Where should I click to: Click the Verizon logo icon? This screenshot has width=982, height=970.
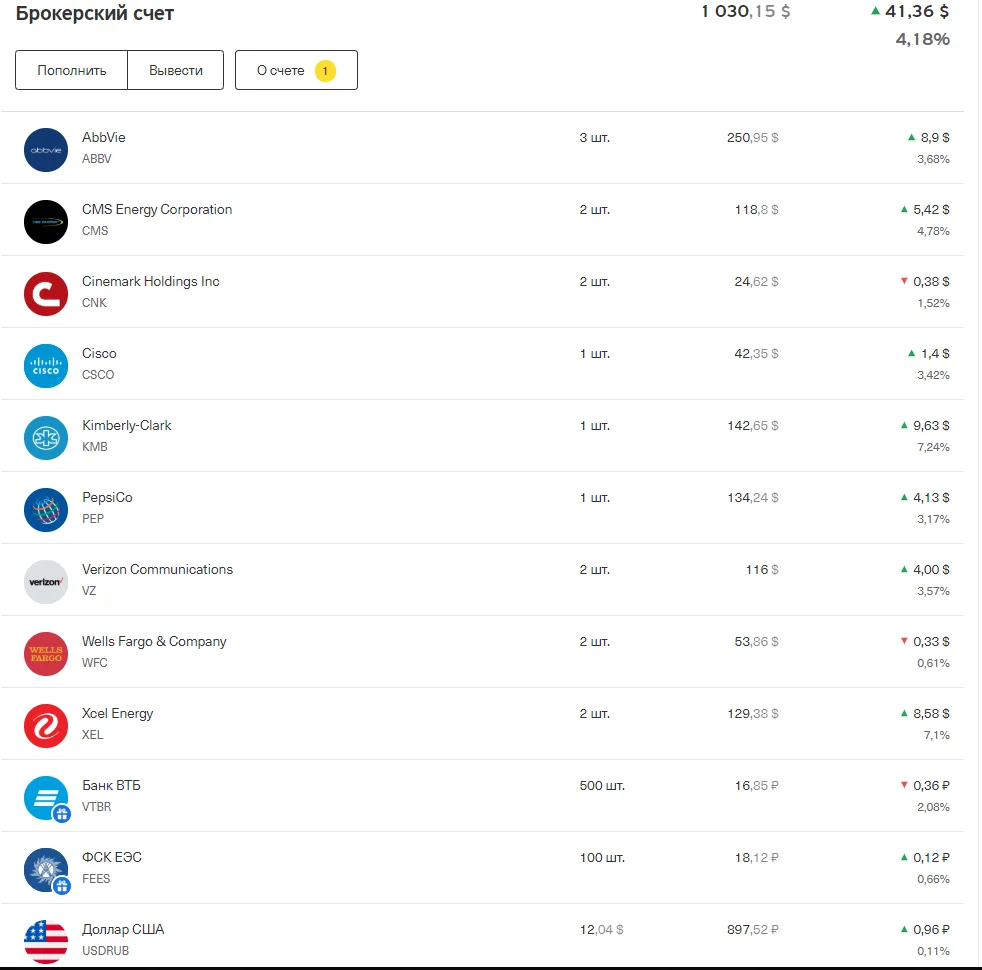[x=45, y=580]
